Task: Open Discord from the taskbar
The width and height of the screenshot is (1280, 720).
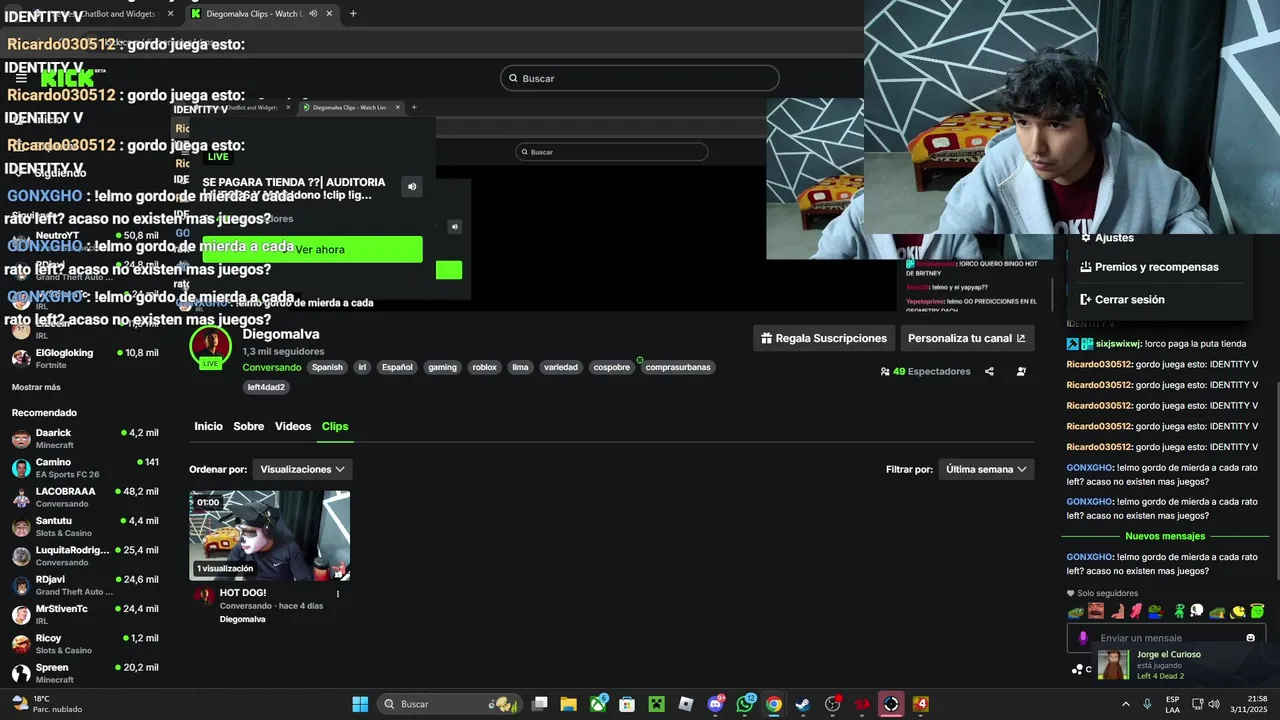Action: 715,704
